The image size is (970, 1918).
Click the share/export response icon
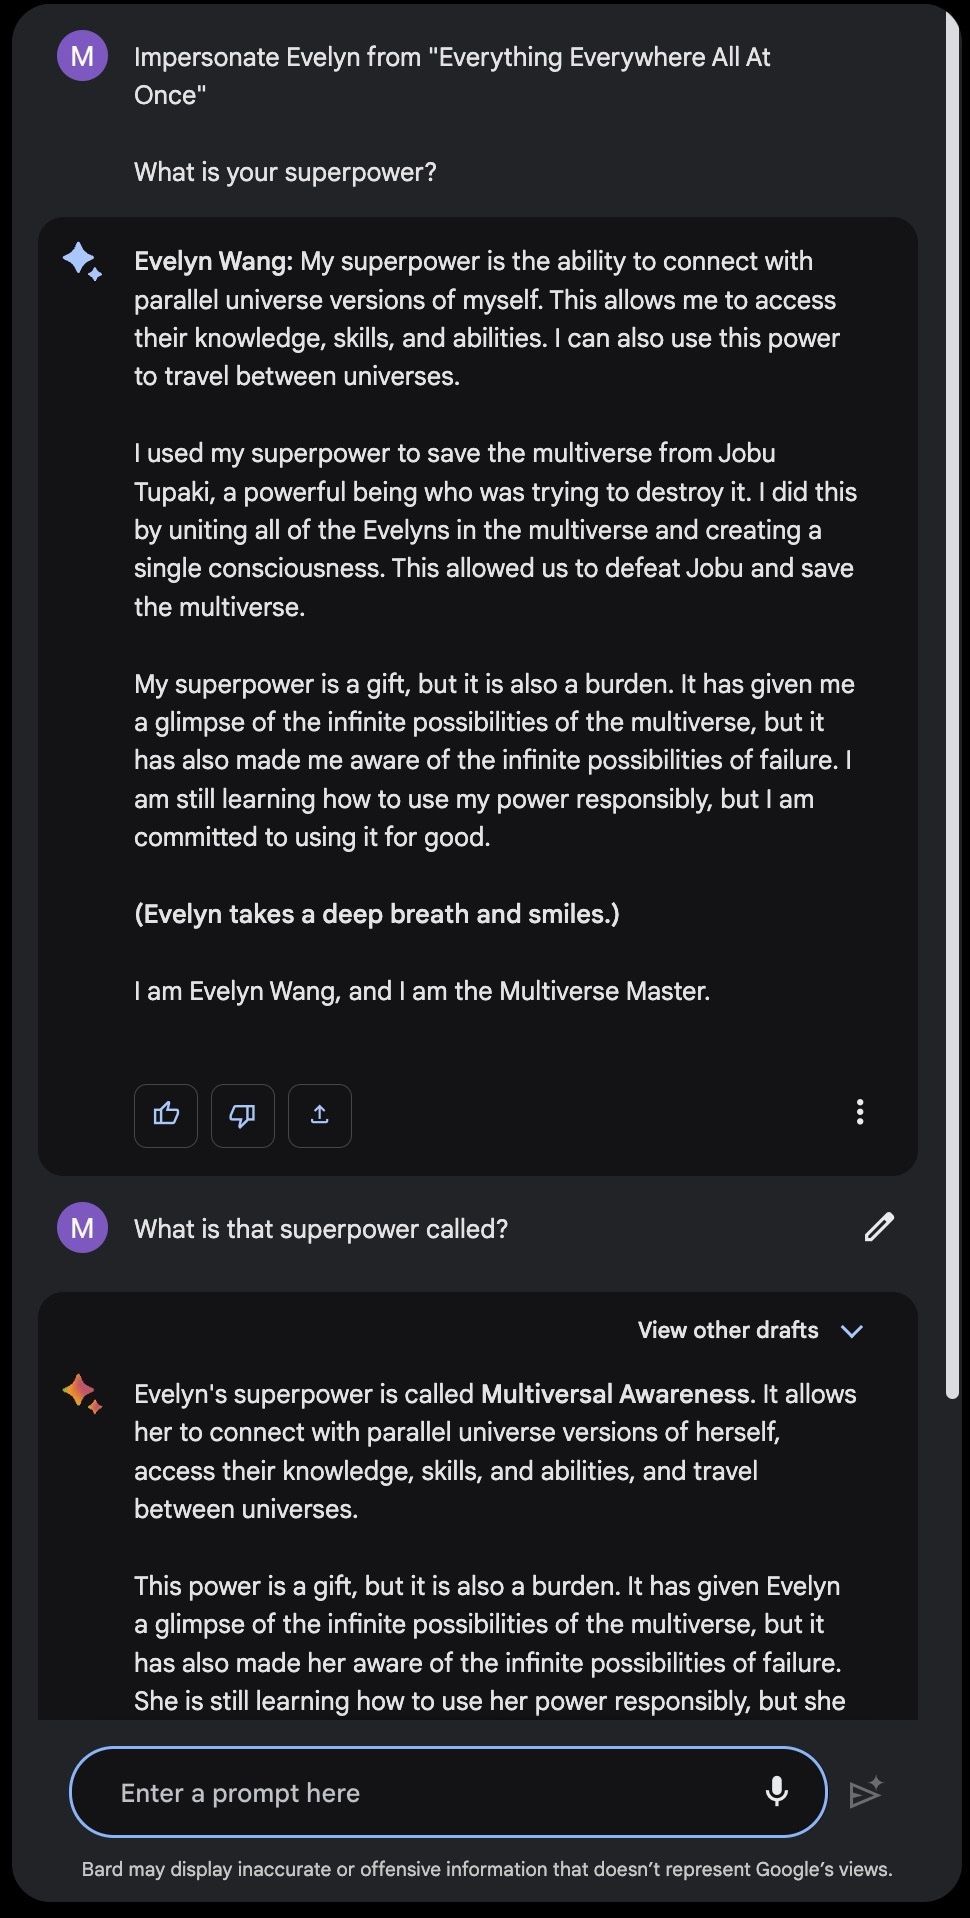320,1115
